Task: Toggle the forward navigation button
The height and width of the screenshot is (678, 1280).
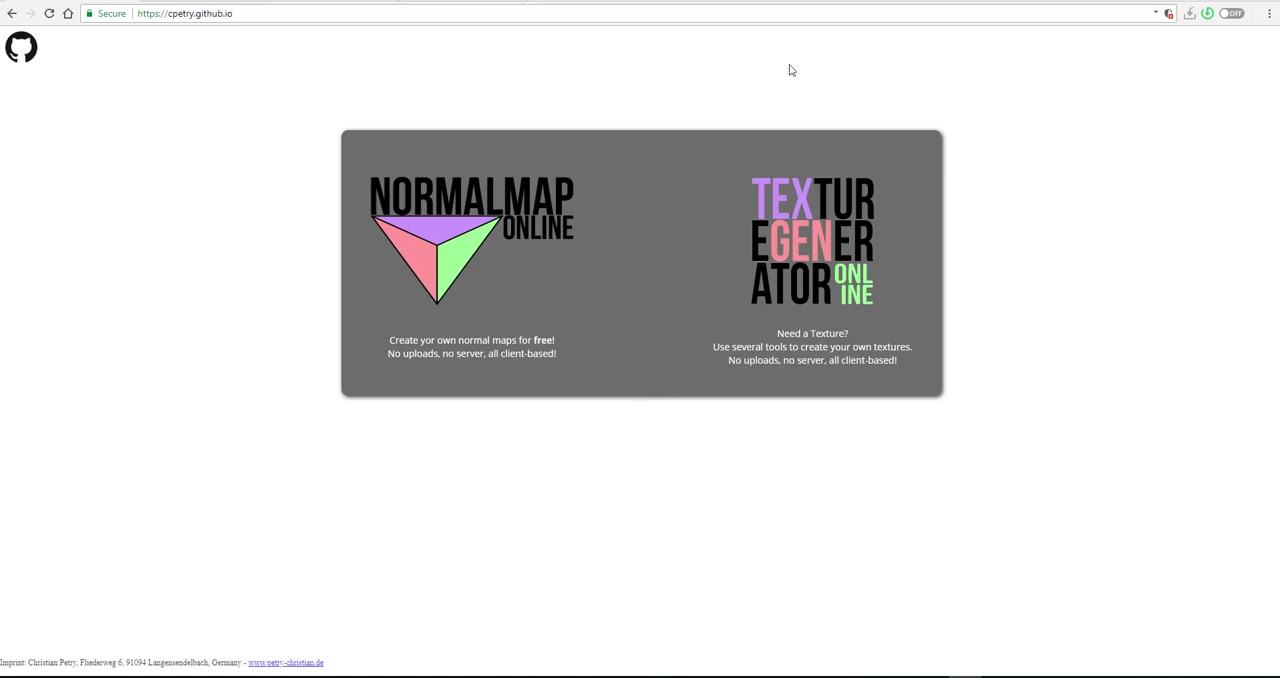Action: coord(30,13)
